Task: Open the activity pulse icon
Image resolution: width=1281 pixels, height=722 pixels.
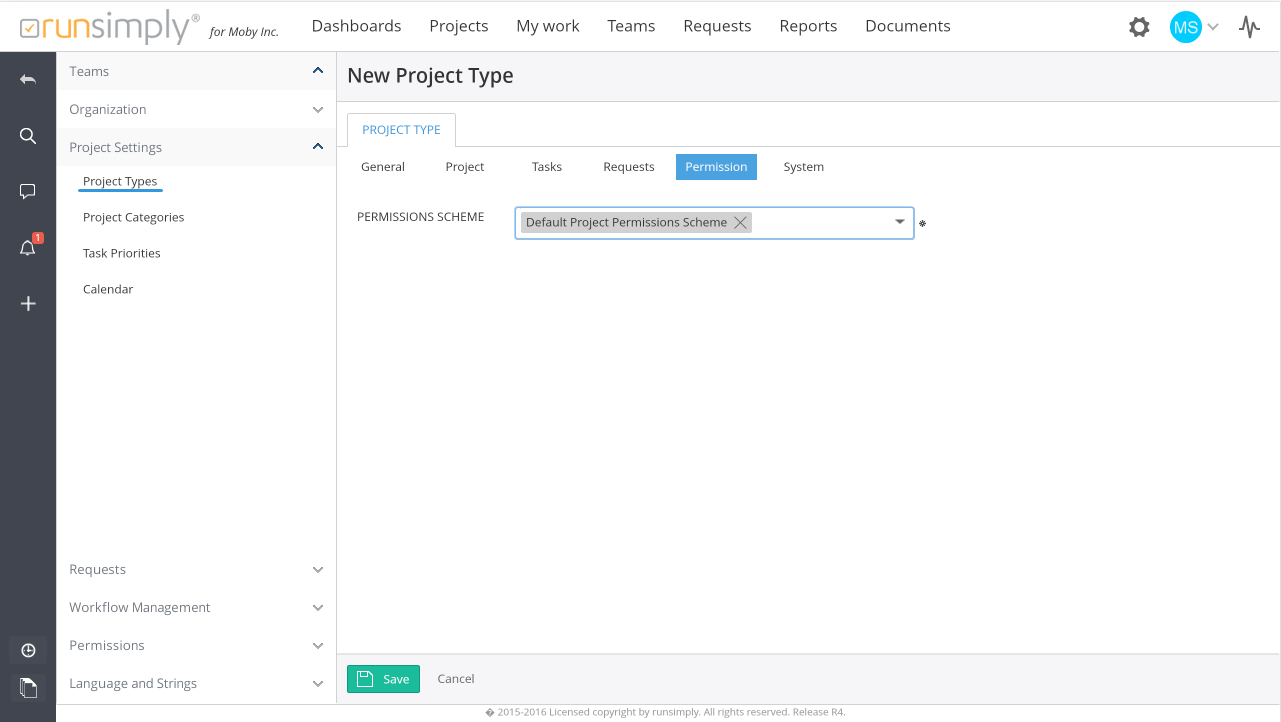Action: tap(1249, 27)
